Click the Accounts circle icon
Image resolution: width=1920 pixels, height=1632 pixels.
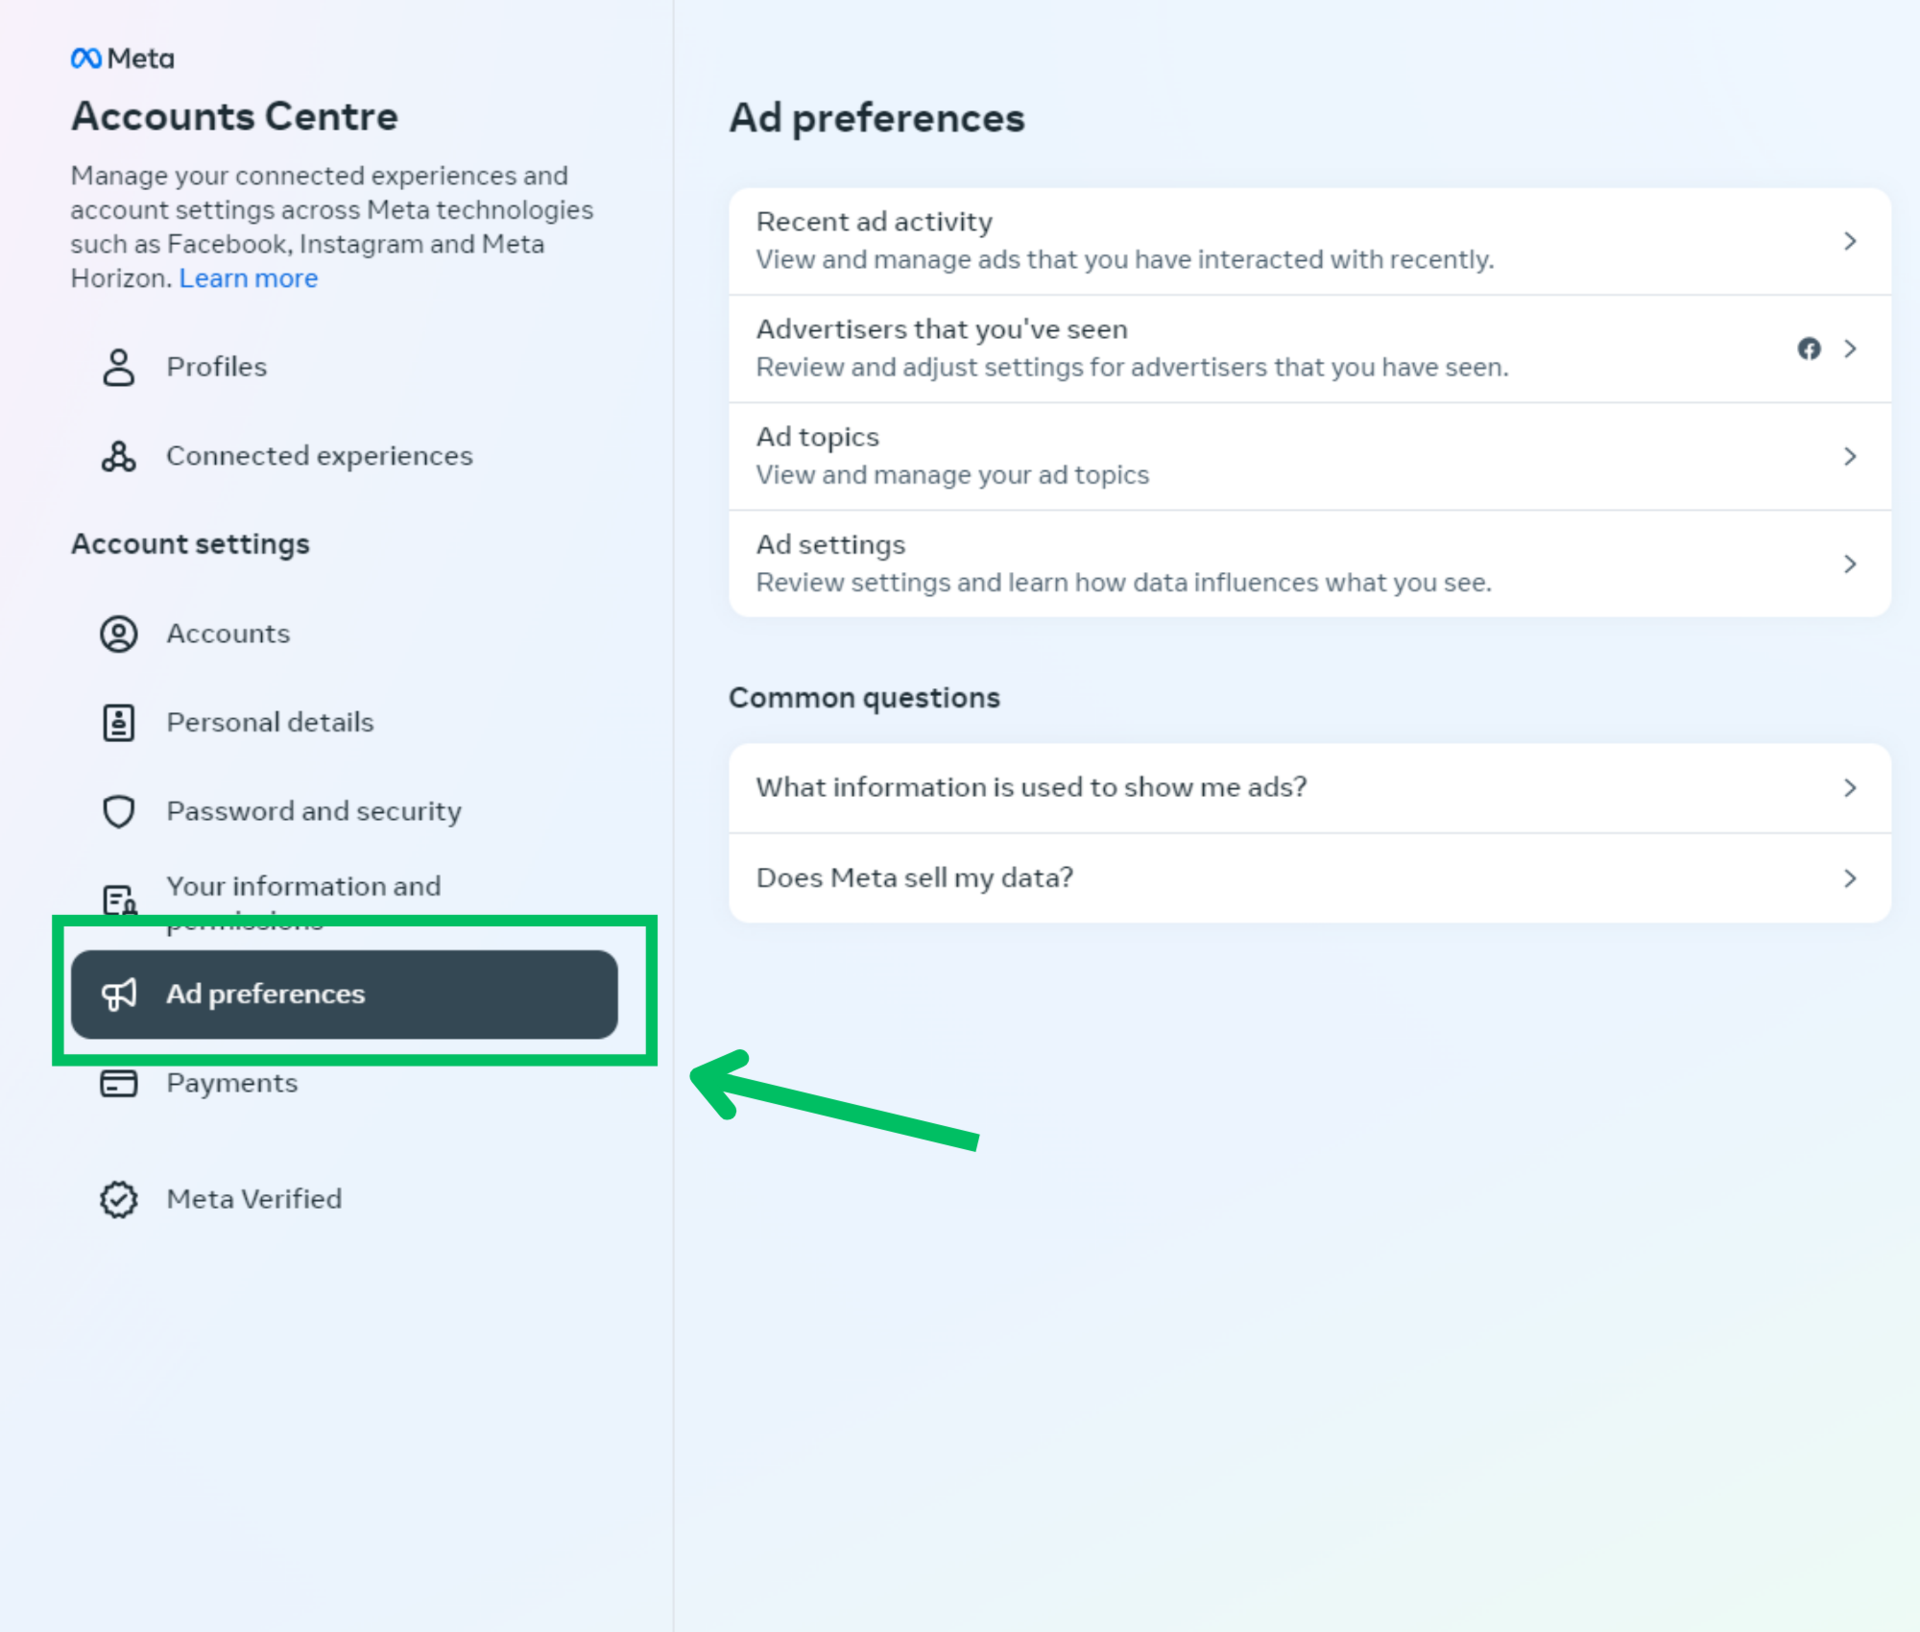pyautogui.click(x=118, y=634)
